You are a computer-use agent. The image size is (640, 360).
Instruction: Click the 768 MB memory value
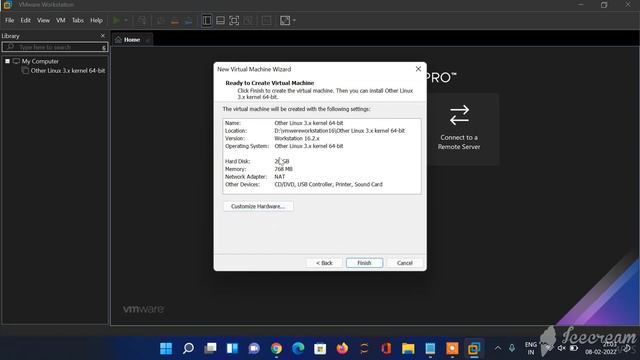283,169
